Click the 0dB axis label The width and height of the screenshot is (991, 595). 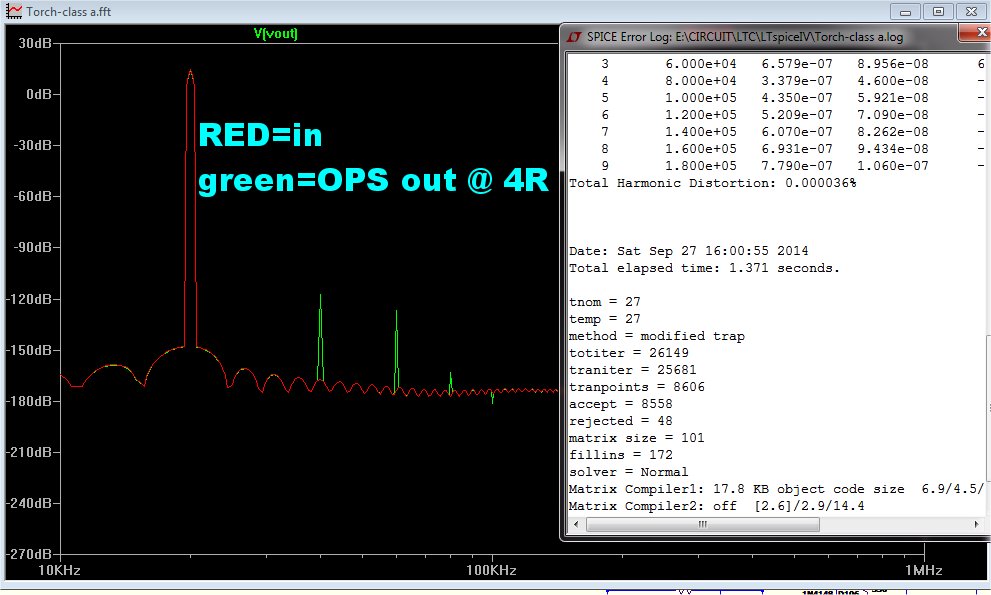click(39, 94)
